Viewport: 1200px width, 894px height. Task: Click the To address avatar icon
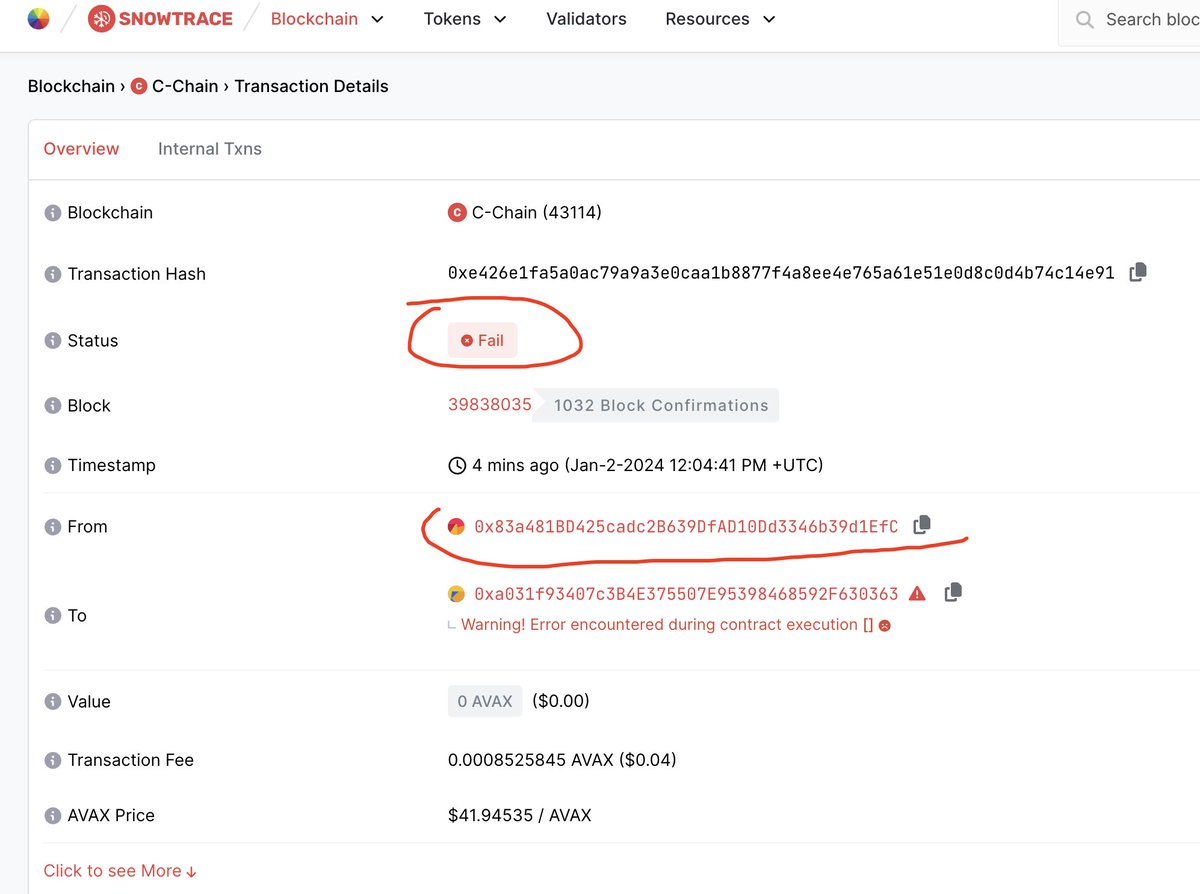(456, 594)
